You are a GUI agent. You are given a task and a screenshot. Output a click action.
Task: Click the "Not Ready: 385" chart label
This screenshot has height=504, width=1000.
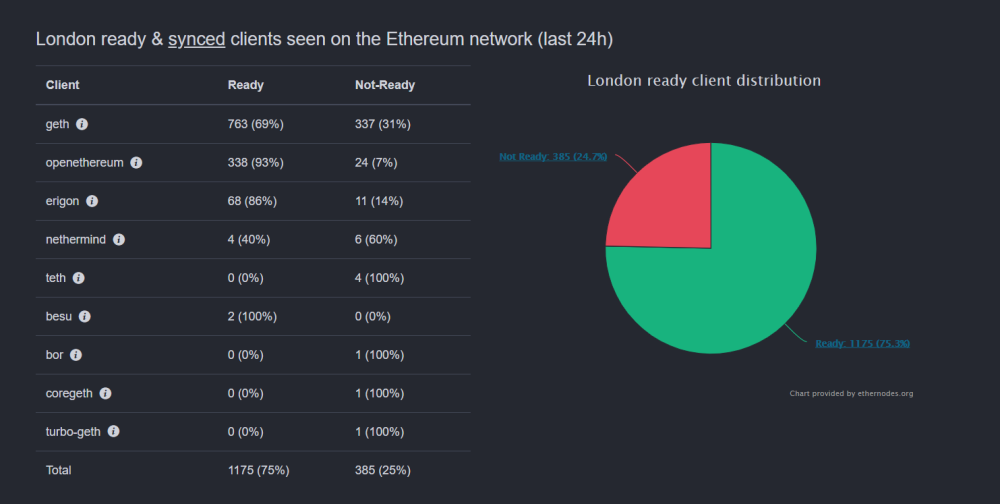tap(553, 156)
